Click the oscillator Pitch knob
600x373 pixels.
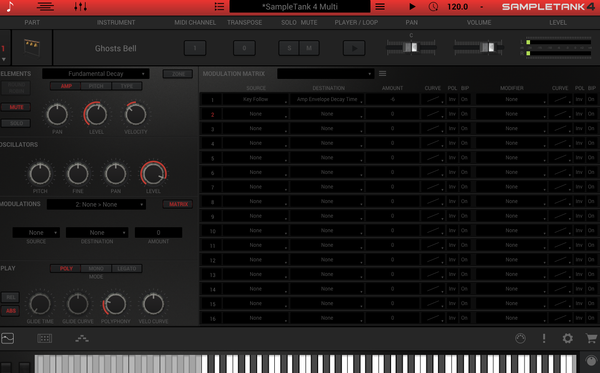click(40, 174)
